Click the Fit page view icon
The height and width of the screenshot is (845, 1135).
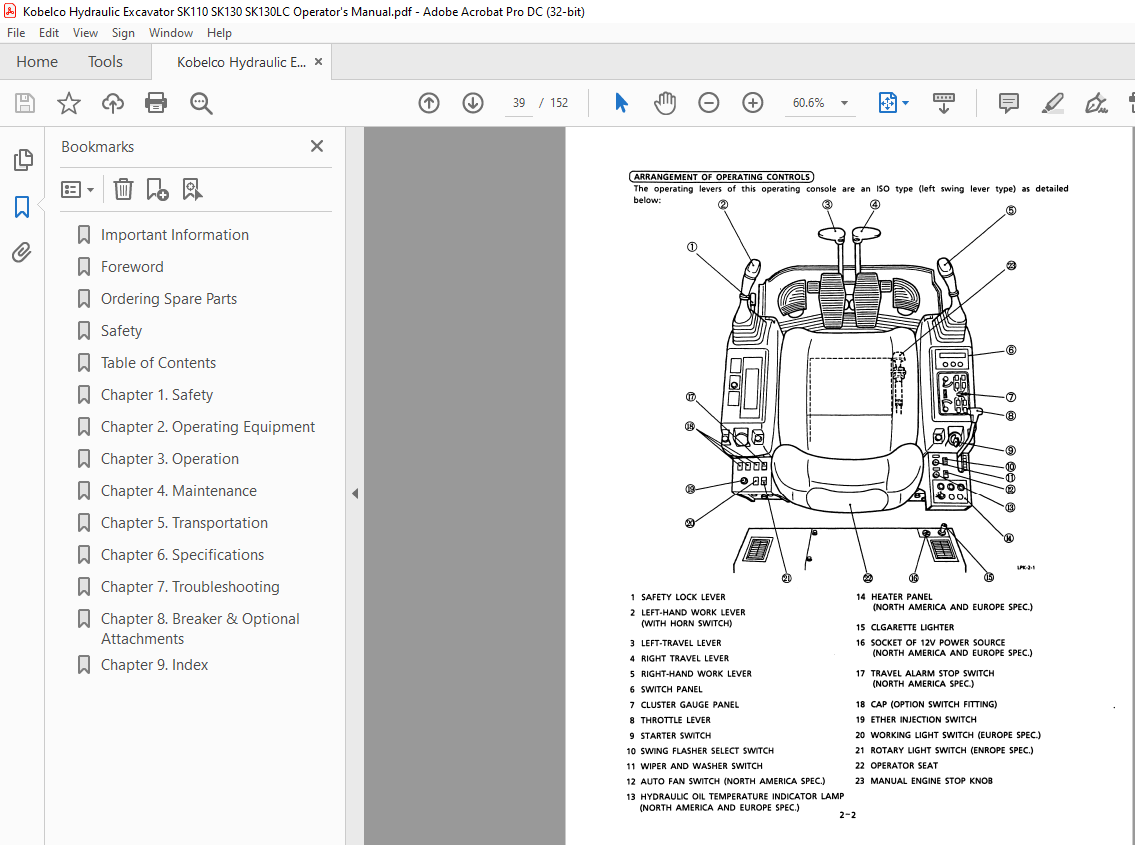pos(887,103)
